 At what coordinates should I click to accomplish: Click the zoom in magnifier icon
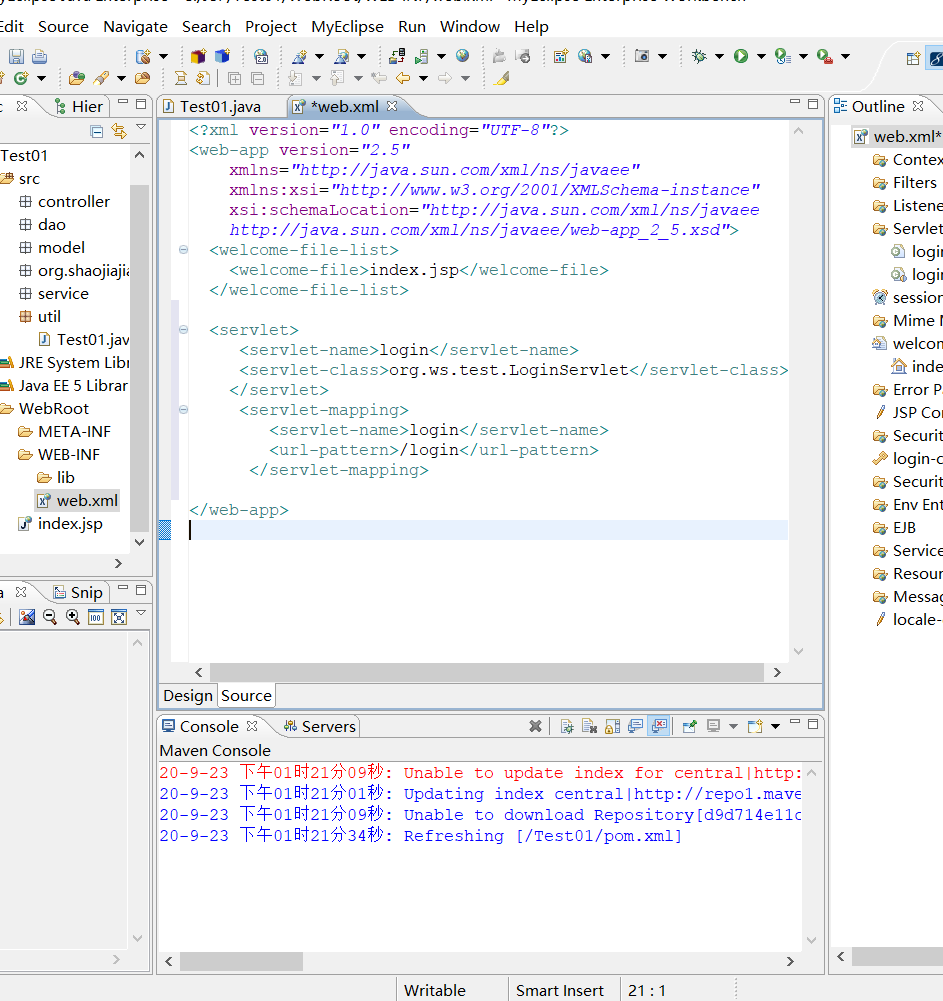point(73,617)
